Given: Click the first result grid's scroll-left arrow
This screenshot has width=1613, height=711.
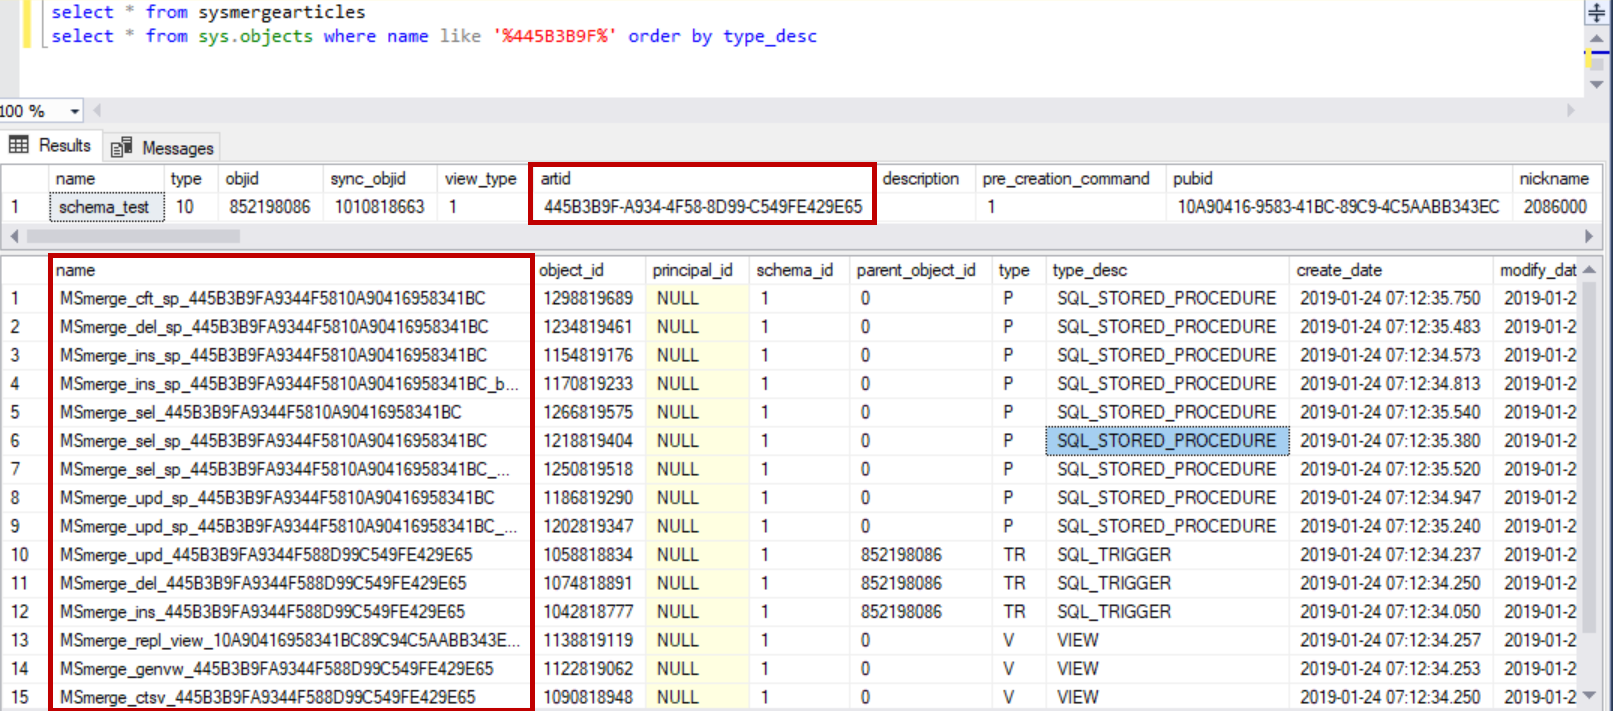Looking at the screenshot, I should 13,236.
